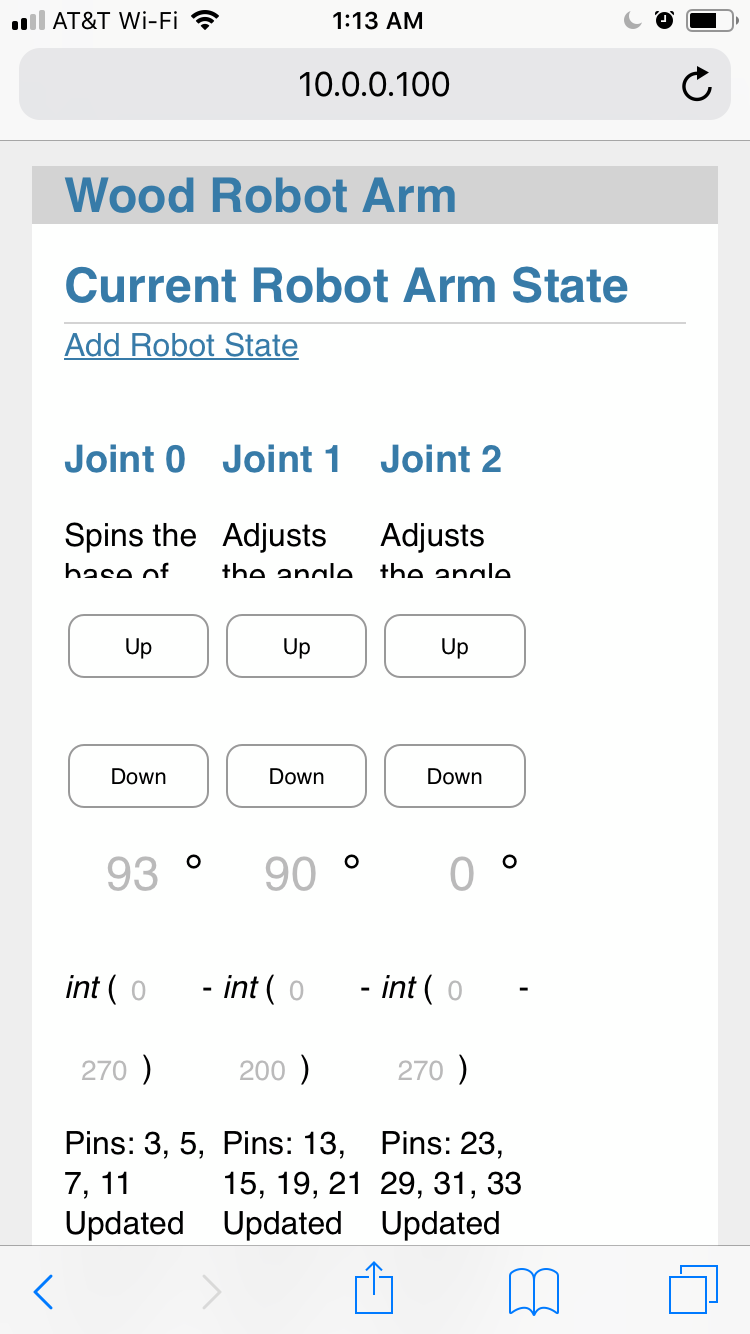
Task: Open the Safari bookmarks book icon
Action: pos(533,1291)
